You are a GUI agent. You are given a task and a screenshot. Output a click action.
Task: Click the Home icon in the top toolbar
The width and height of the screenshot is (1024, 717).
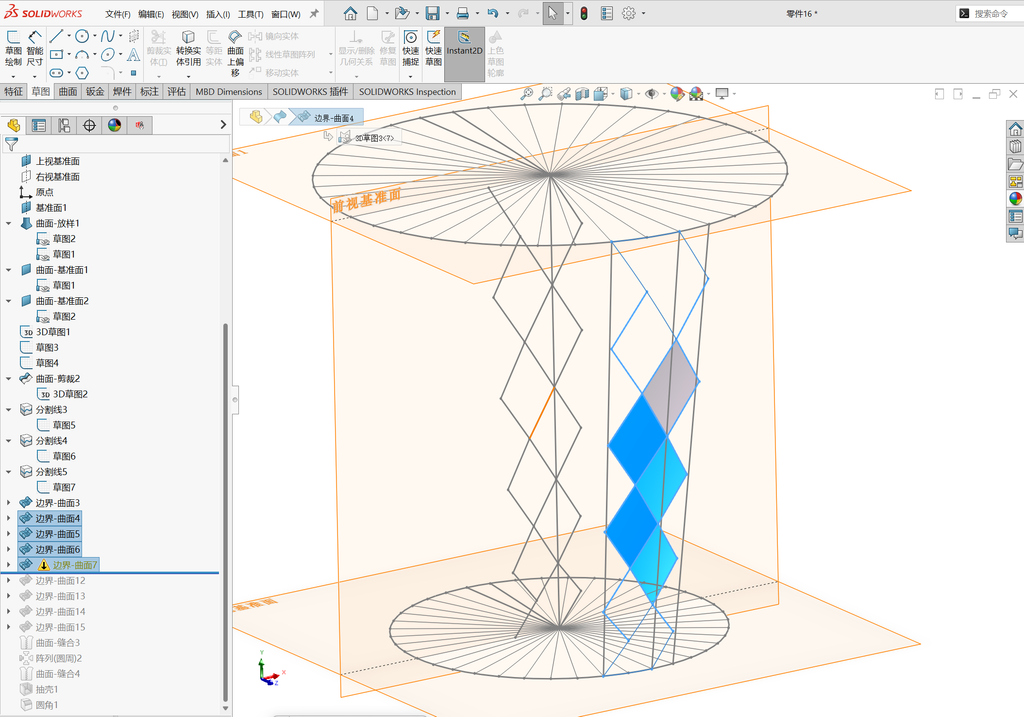(351, 13)
